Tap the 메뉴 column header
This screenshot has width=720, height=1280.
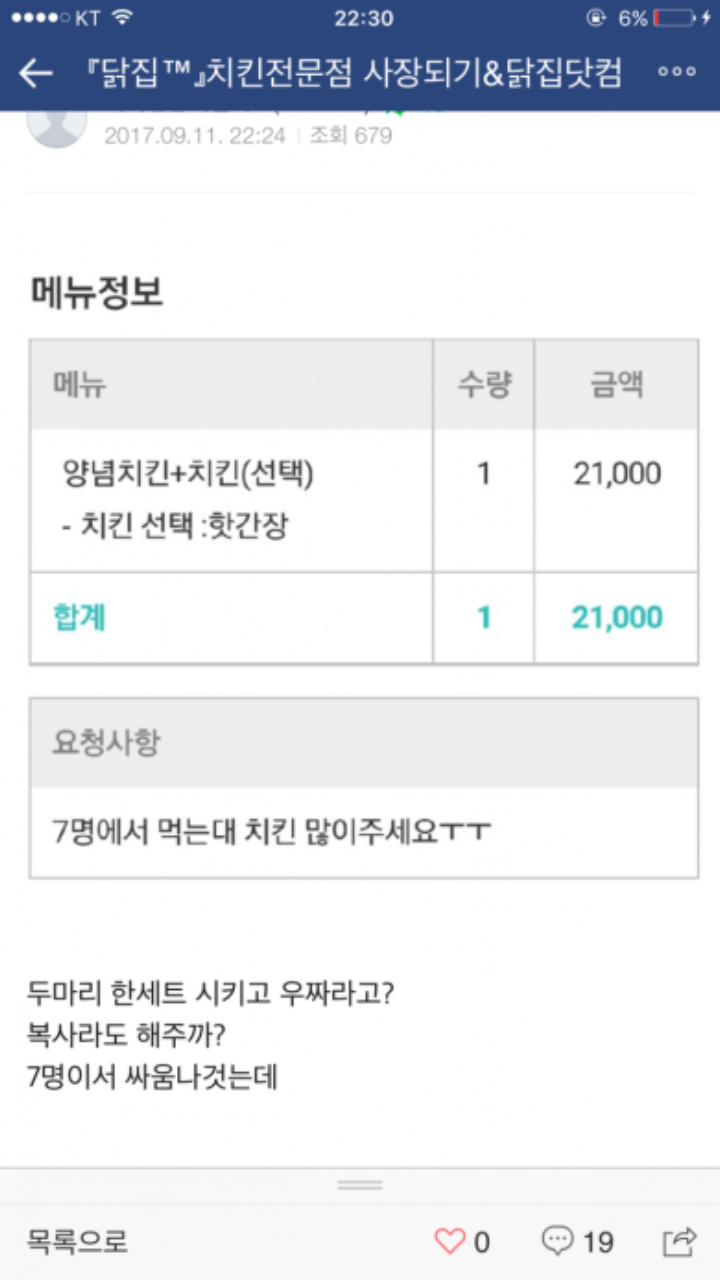[x=80, y=385]
